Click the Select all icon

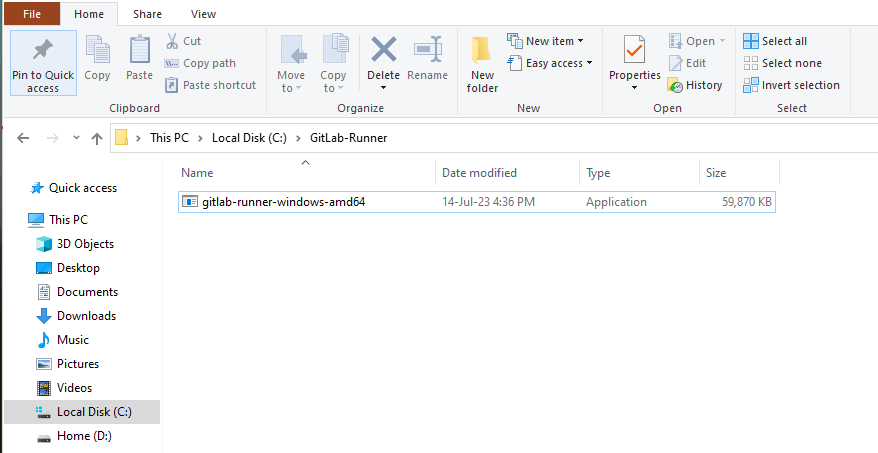(750, 41)
